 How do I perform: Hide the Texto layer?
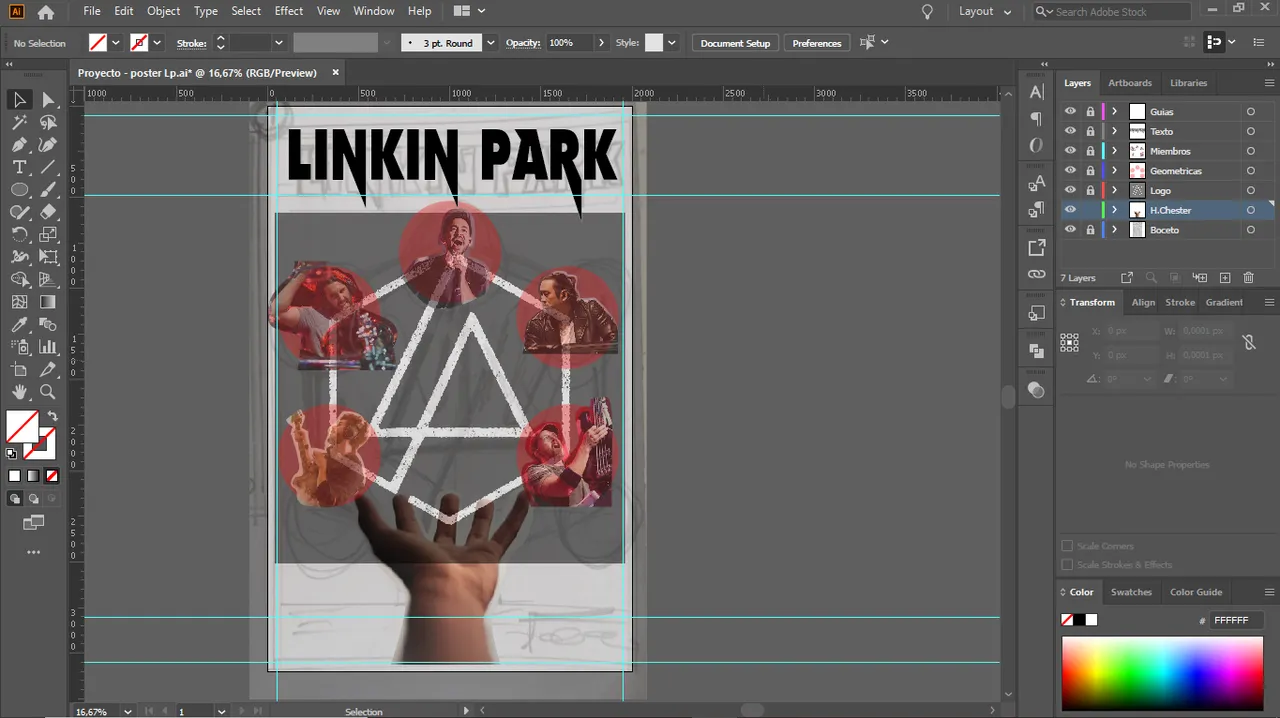tap(1070, 131)
